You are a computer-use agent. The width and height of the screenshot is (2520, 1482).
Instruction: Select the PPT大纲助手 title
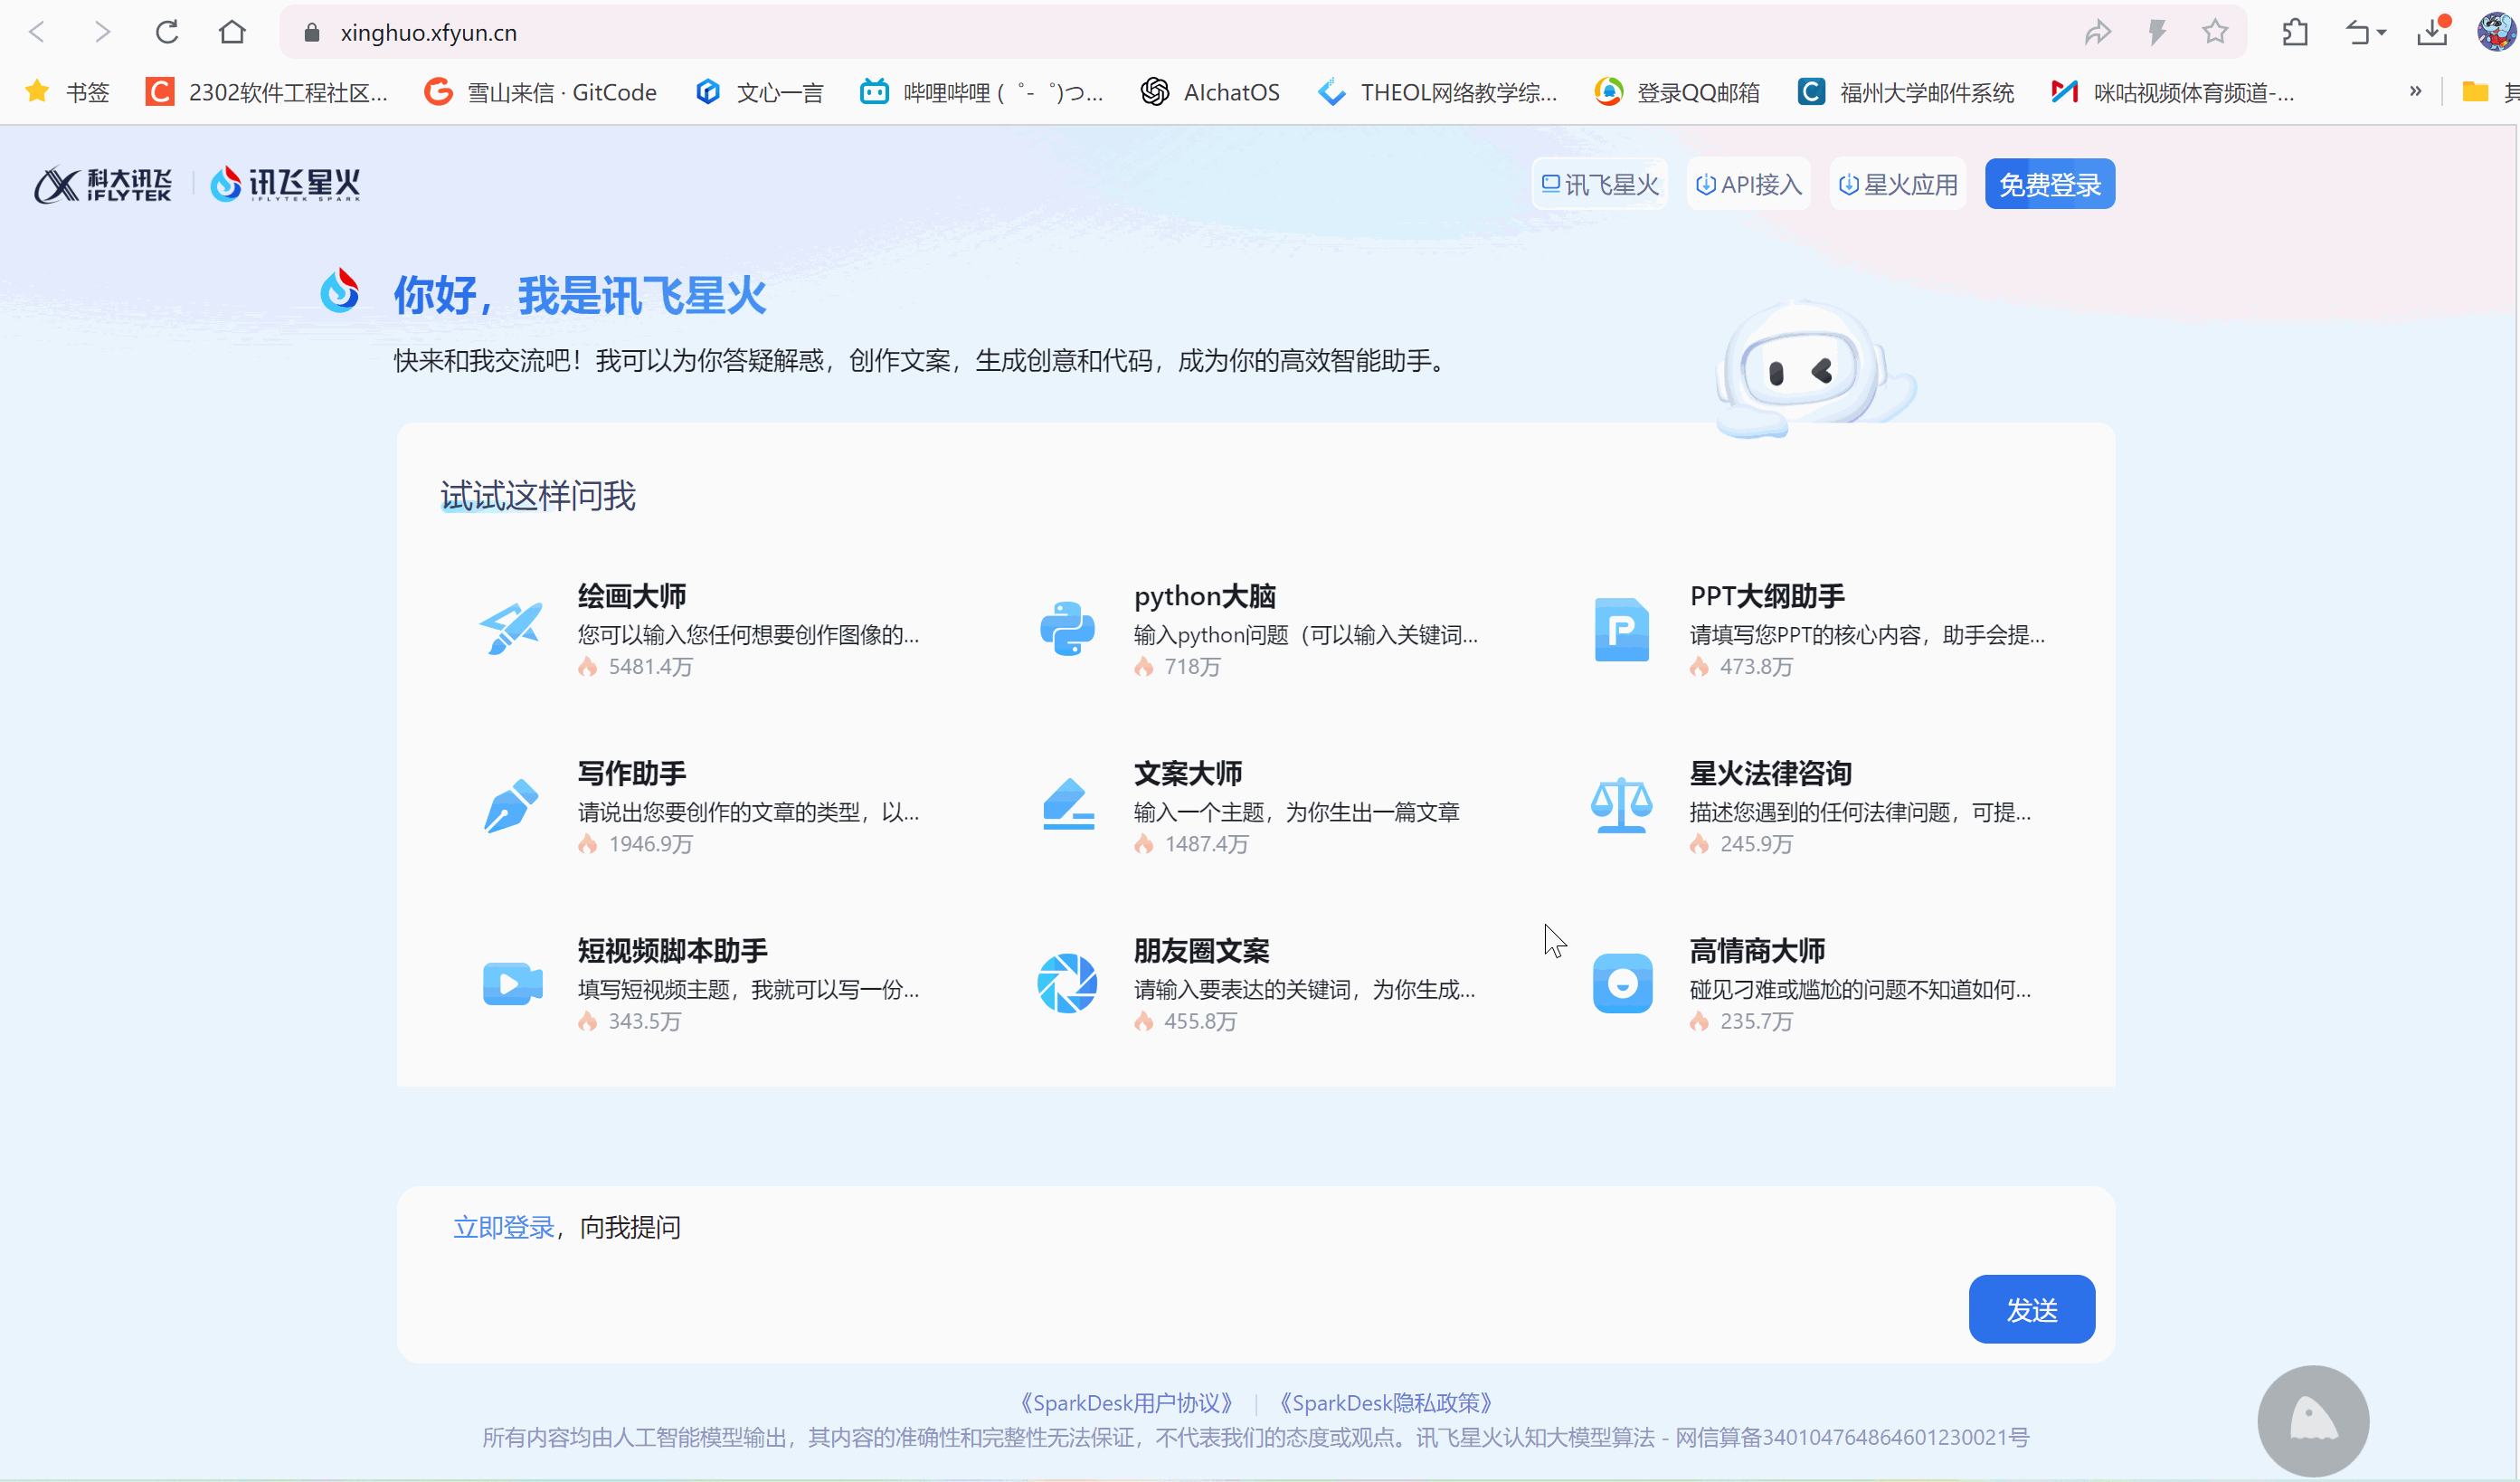(x=1767, y=596)
